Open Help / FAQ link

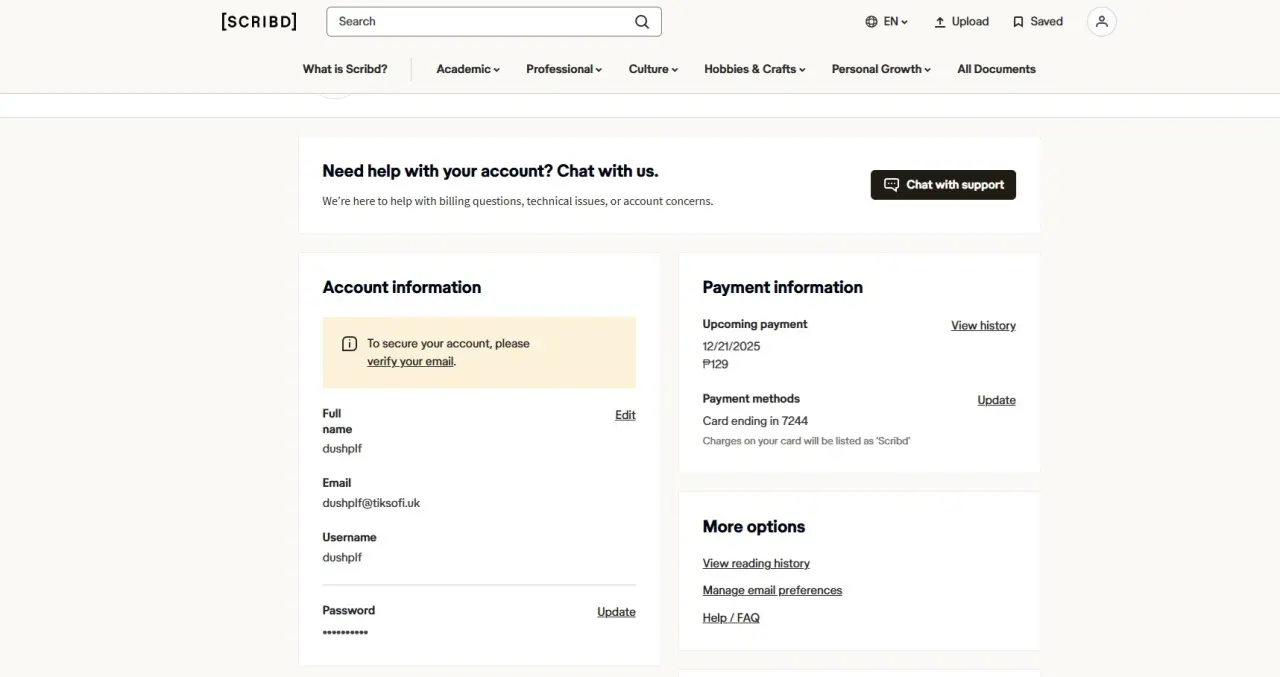(731, 618)
